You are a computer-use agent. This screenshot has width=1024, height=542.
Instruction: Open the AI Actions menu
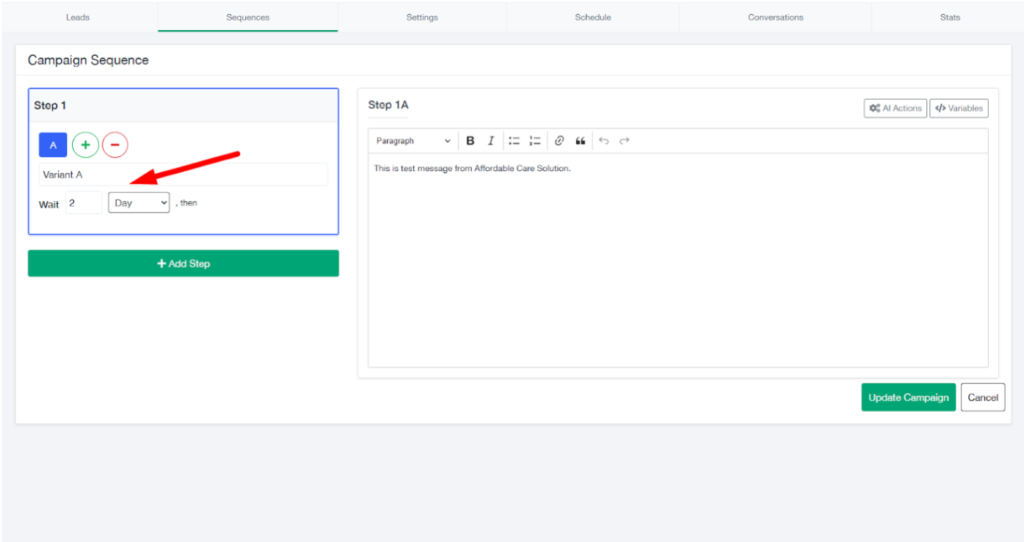[x=895, y=108]
